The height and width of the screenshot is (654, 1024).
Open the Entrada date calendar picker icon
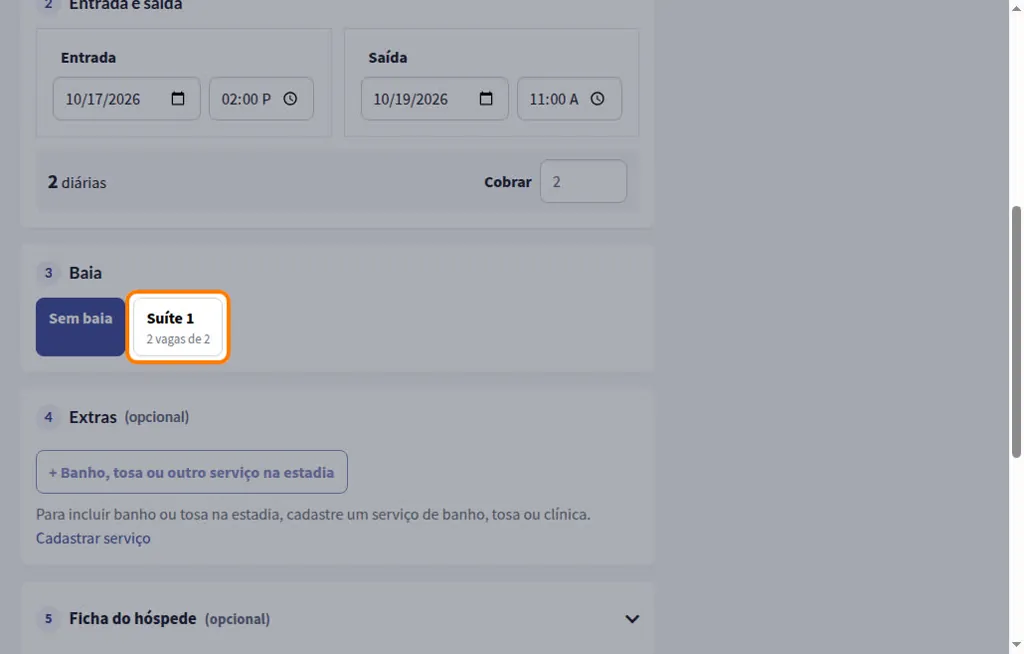[x=178, y=99]
